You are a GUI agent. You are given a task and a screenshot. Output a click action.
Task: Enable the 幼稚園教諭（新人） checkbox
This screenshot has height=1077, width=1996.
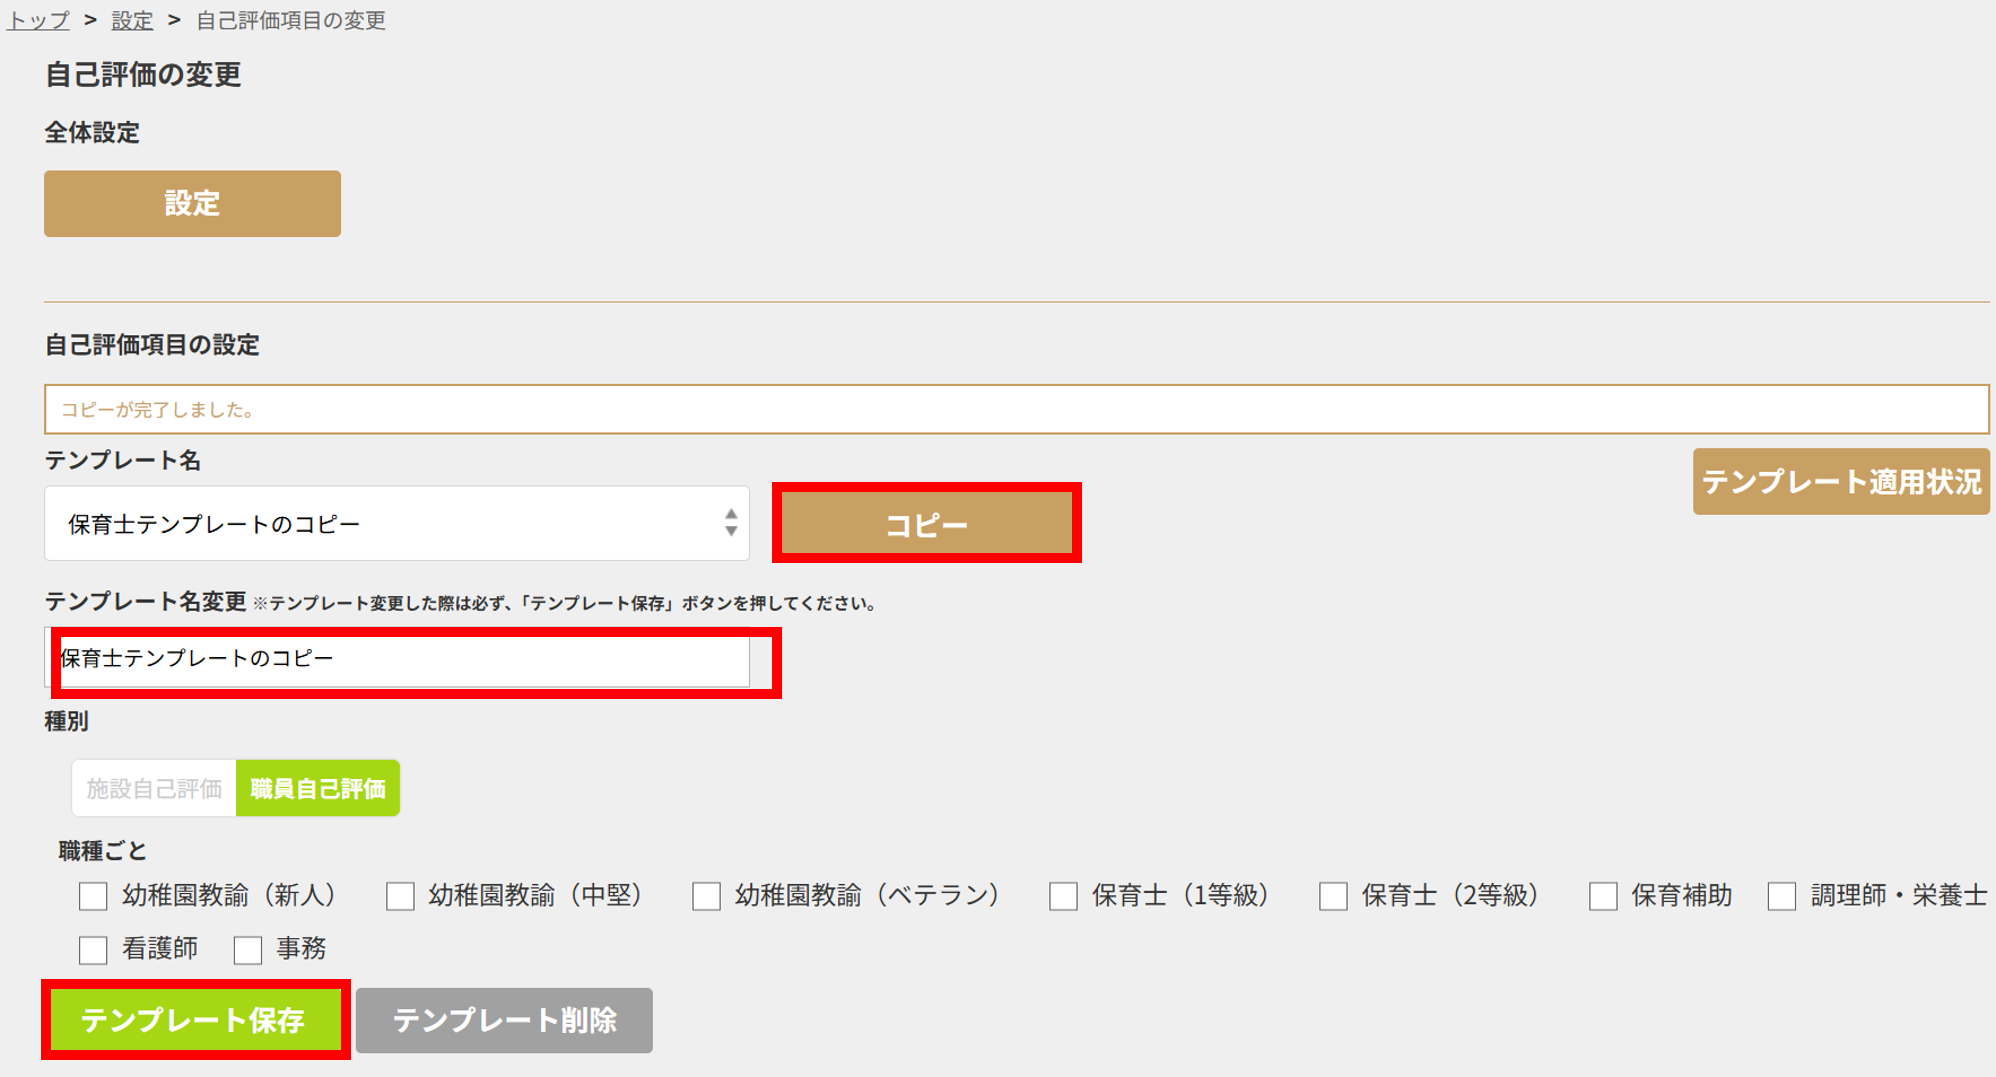point(92,896)
